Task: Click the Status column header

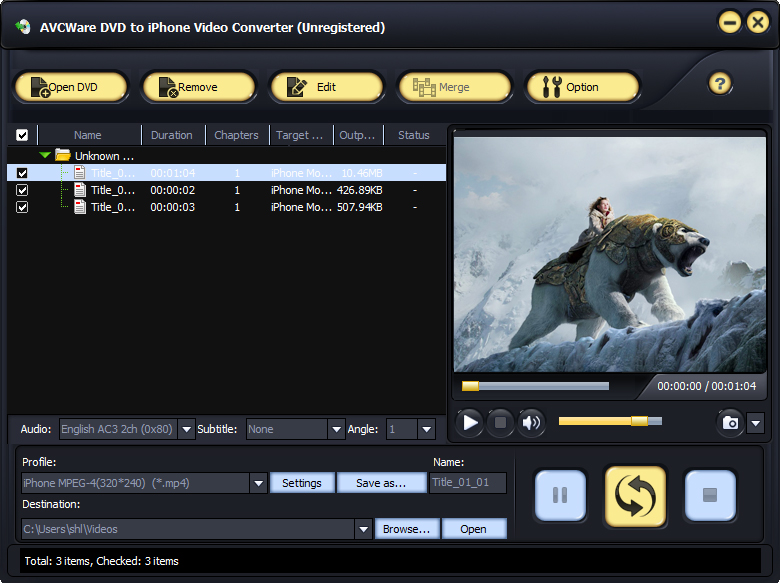Action: (x=413, y=135)
